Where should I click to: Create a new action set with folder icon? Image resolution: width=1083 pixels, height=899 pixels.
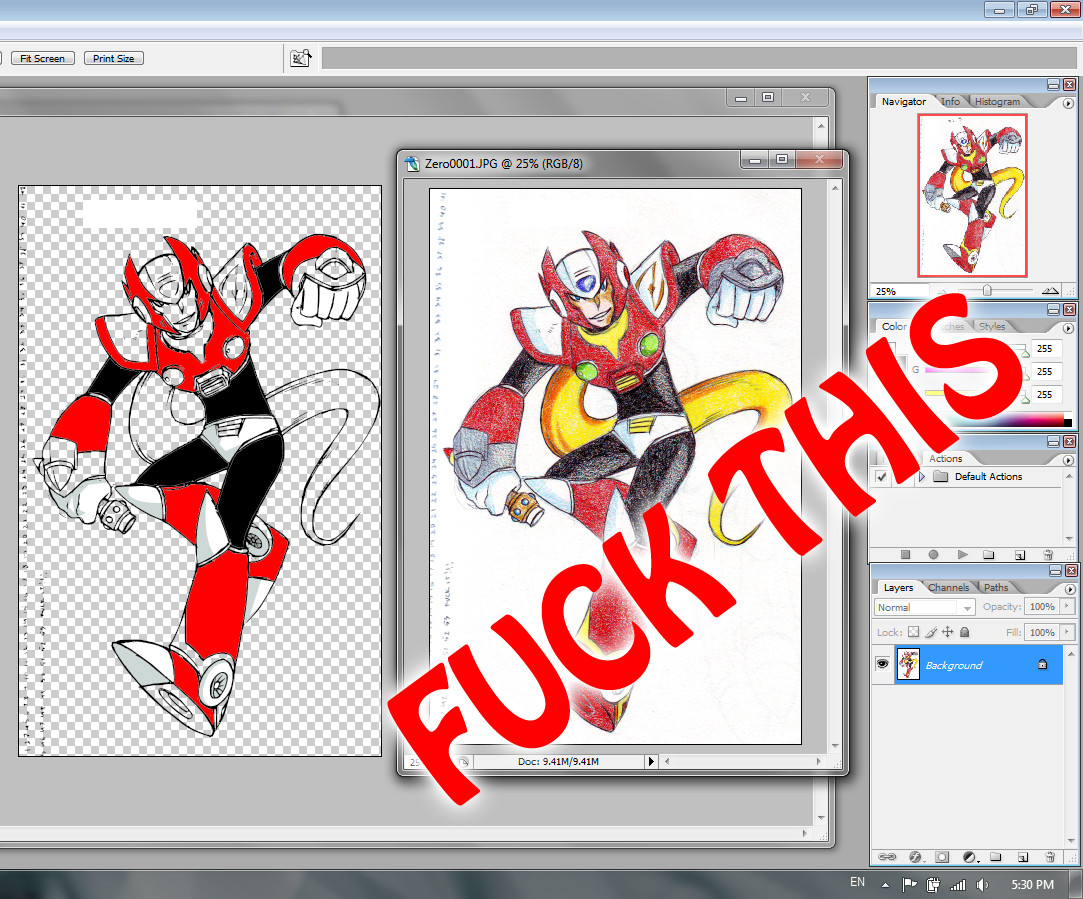coord(988,554)
